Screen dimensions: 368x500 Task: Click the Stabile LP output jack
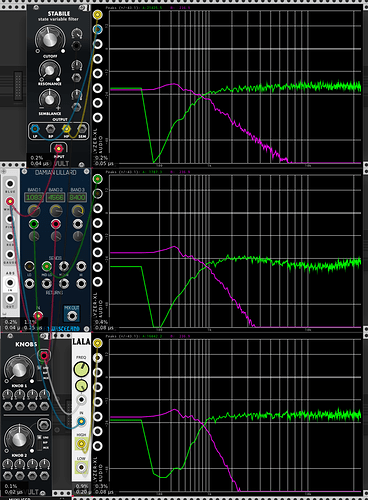click(x=35, y=129)
